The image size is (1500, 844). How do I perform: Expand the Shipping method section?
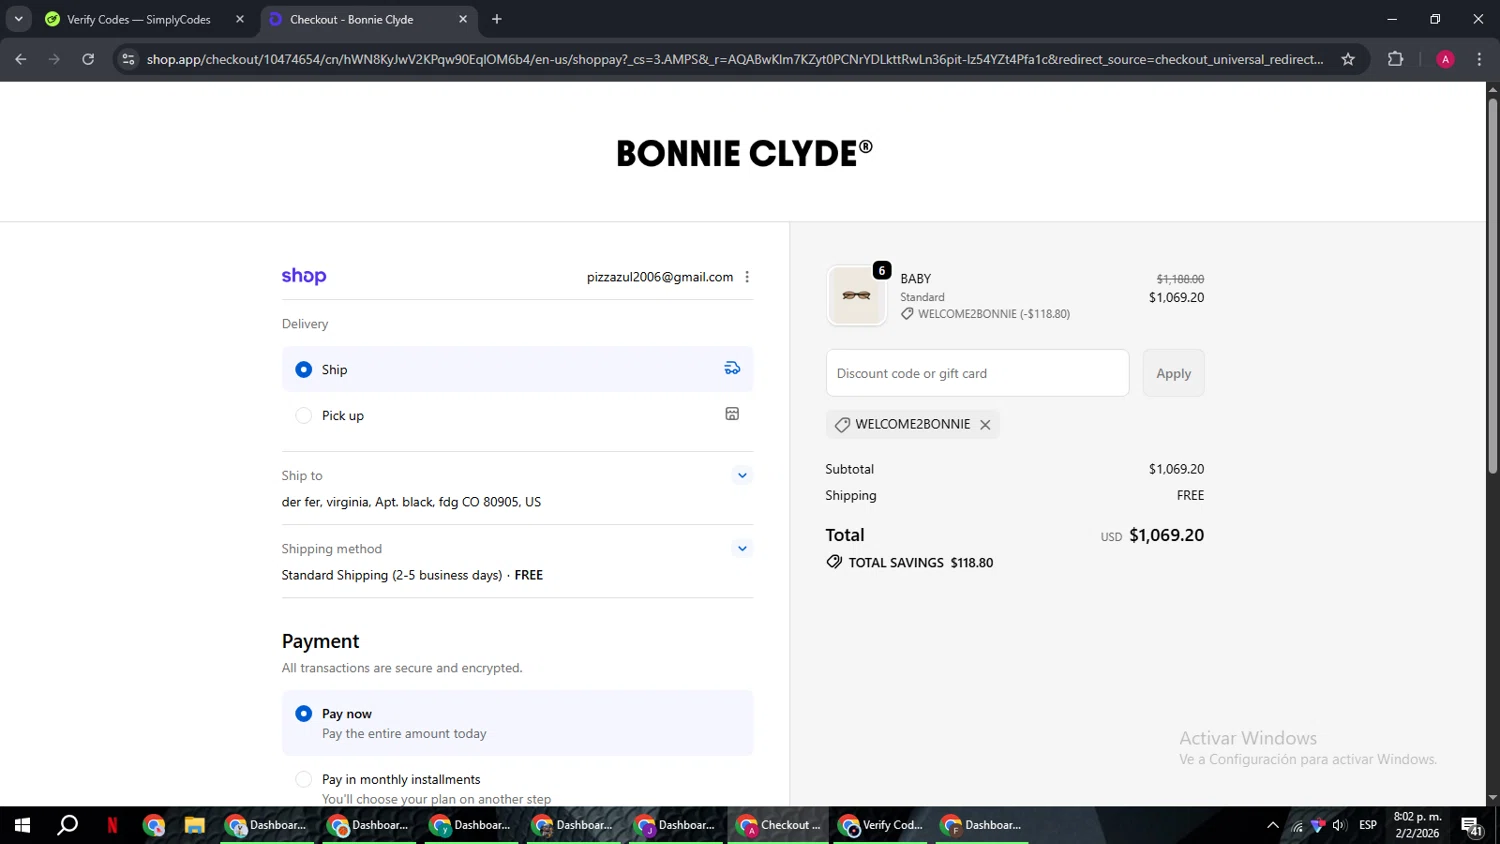pos(742,548)
